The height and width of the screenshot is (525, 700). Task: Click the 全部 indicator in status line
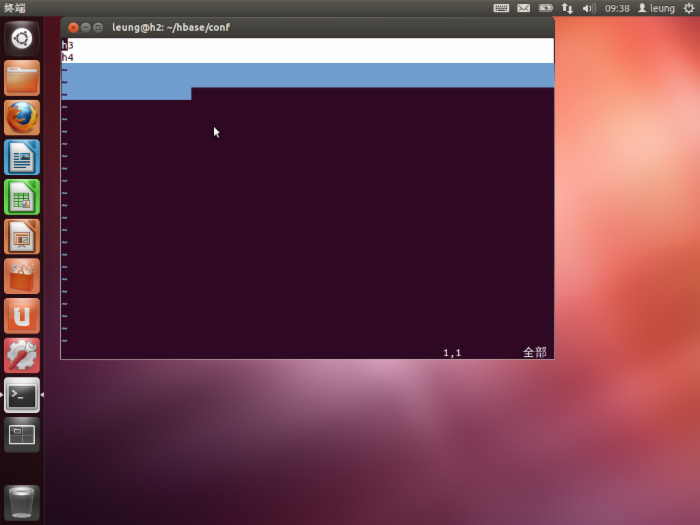point(534,353)
